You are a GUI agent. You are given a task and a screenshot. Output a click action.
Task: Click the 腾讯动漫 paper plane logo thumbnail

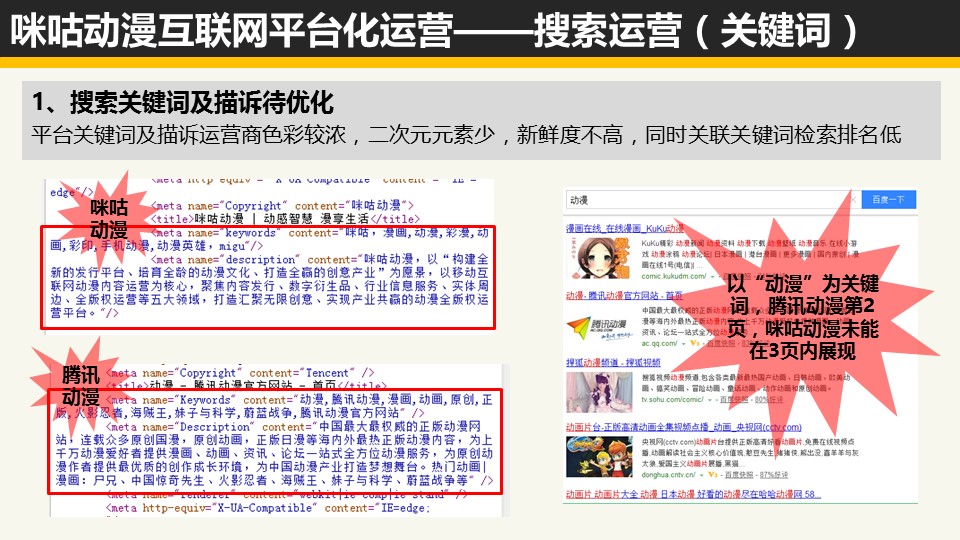[x=598, y=329]
